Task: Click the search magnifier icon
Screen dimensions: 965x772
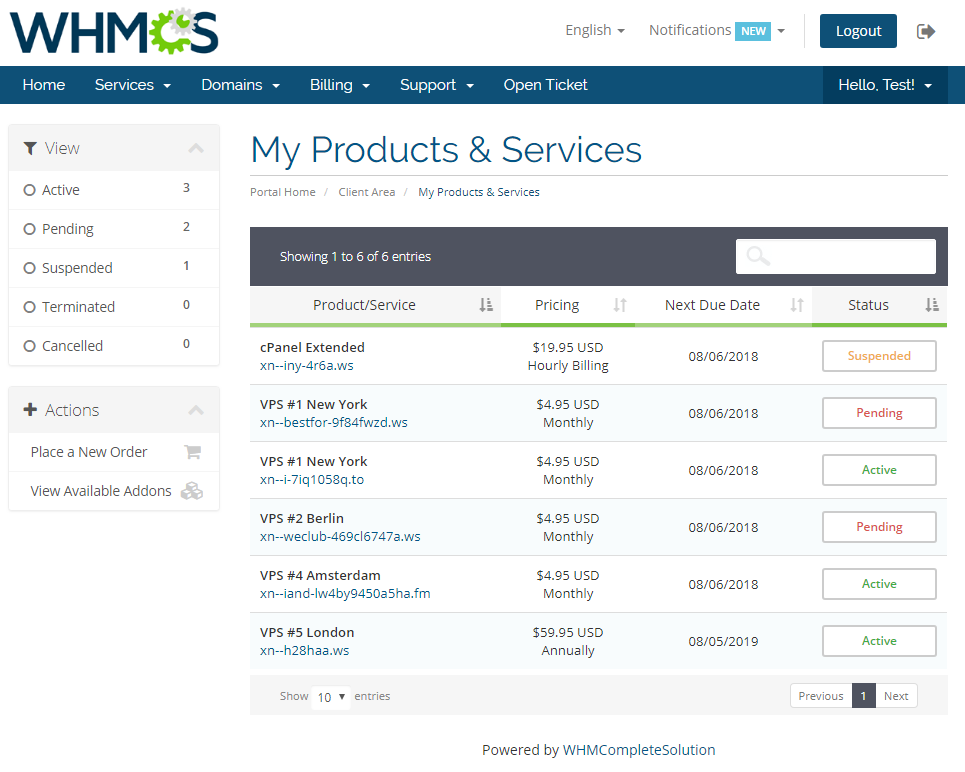Action: click(758, 255)
